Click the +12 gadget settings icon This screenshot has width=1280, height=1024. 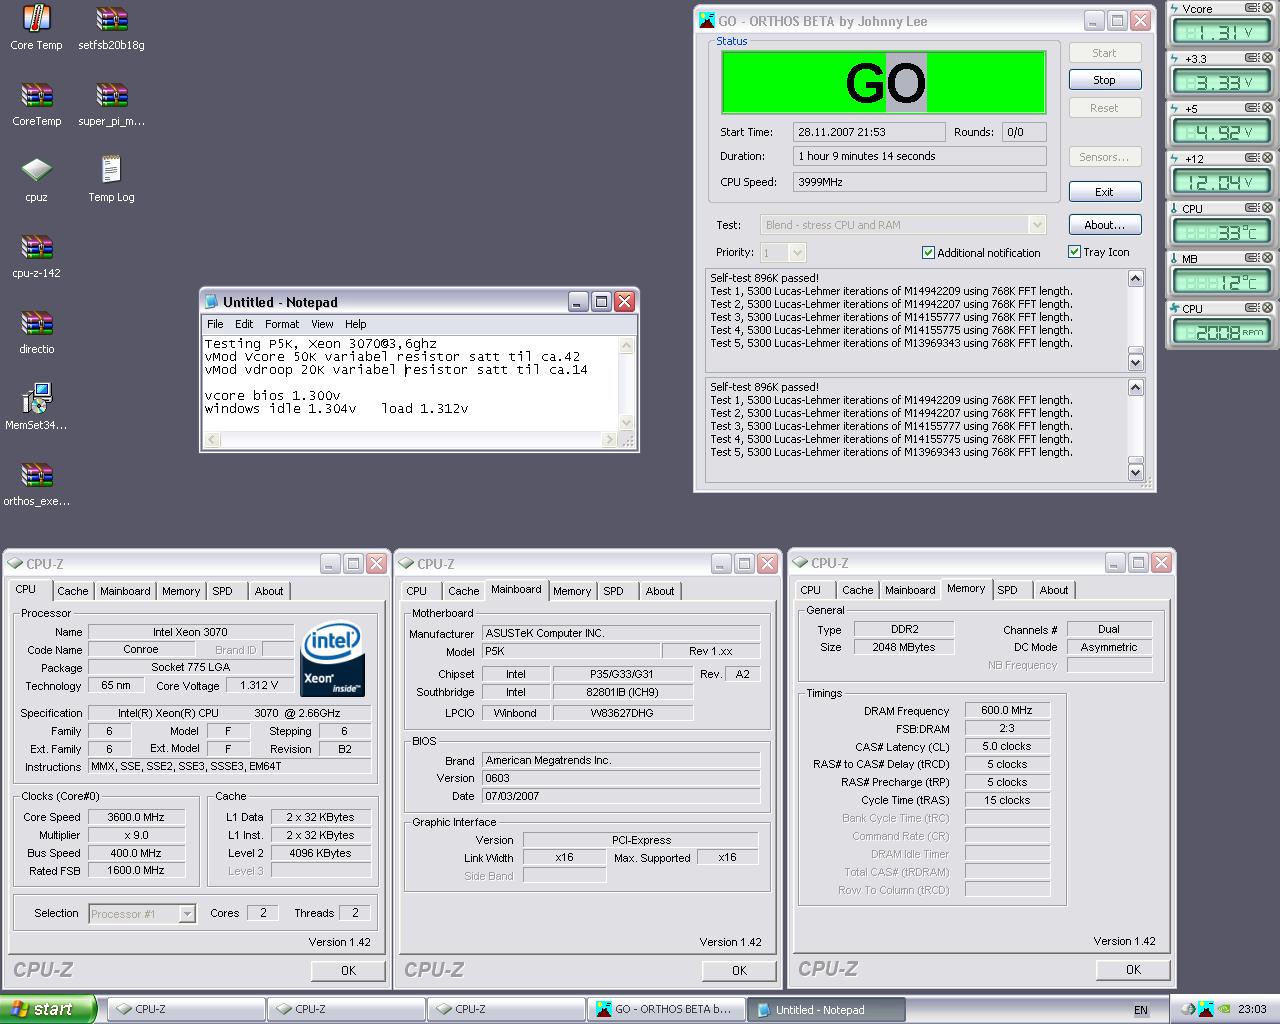point(1251,158)
